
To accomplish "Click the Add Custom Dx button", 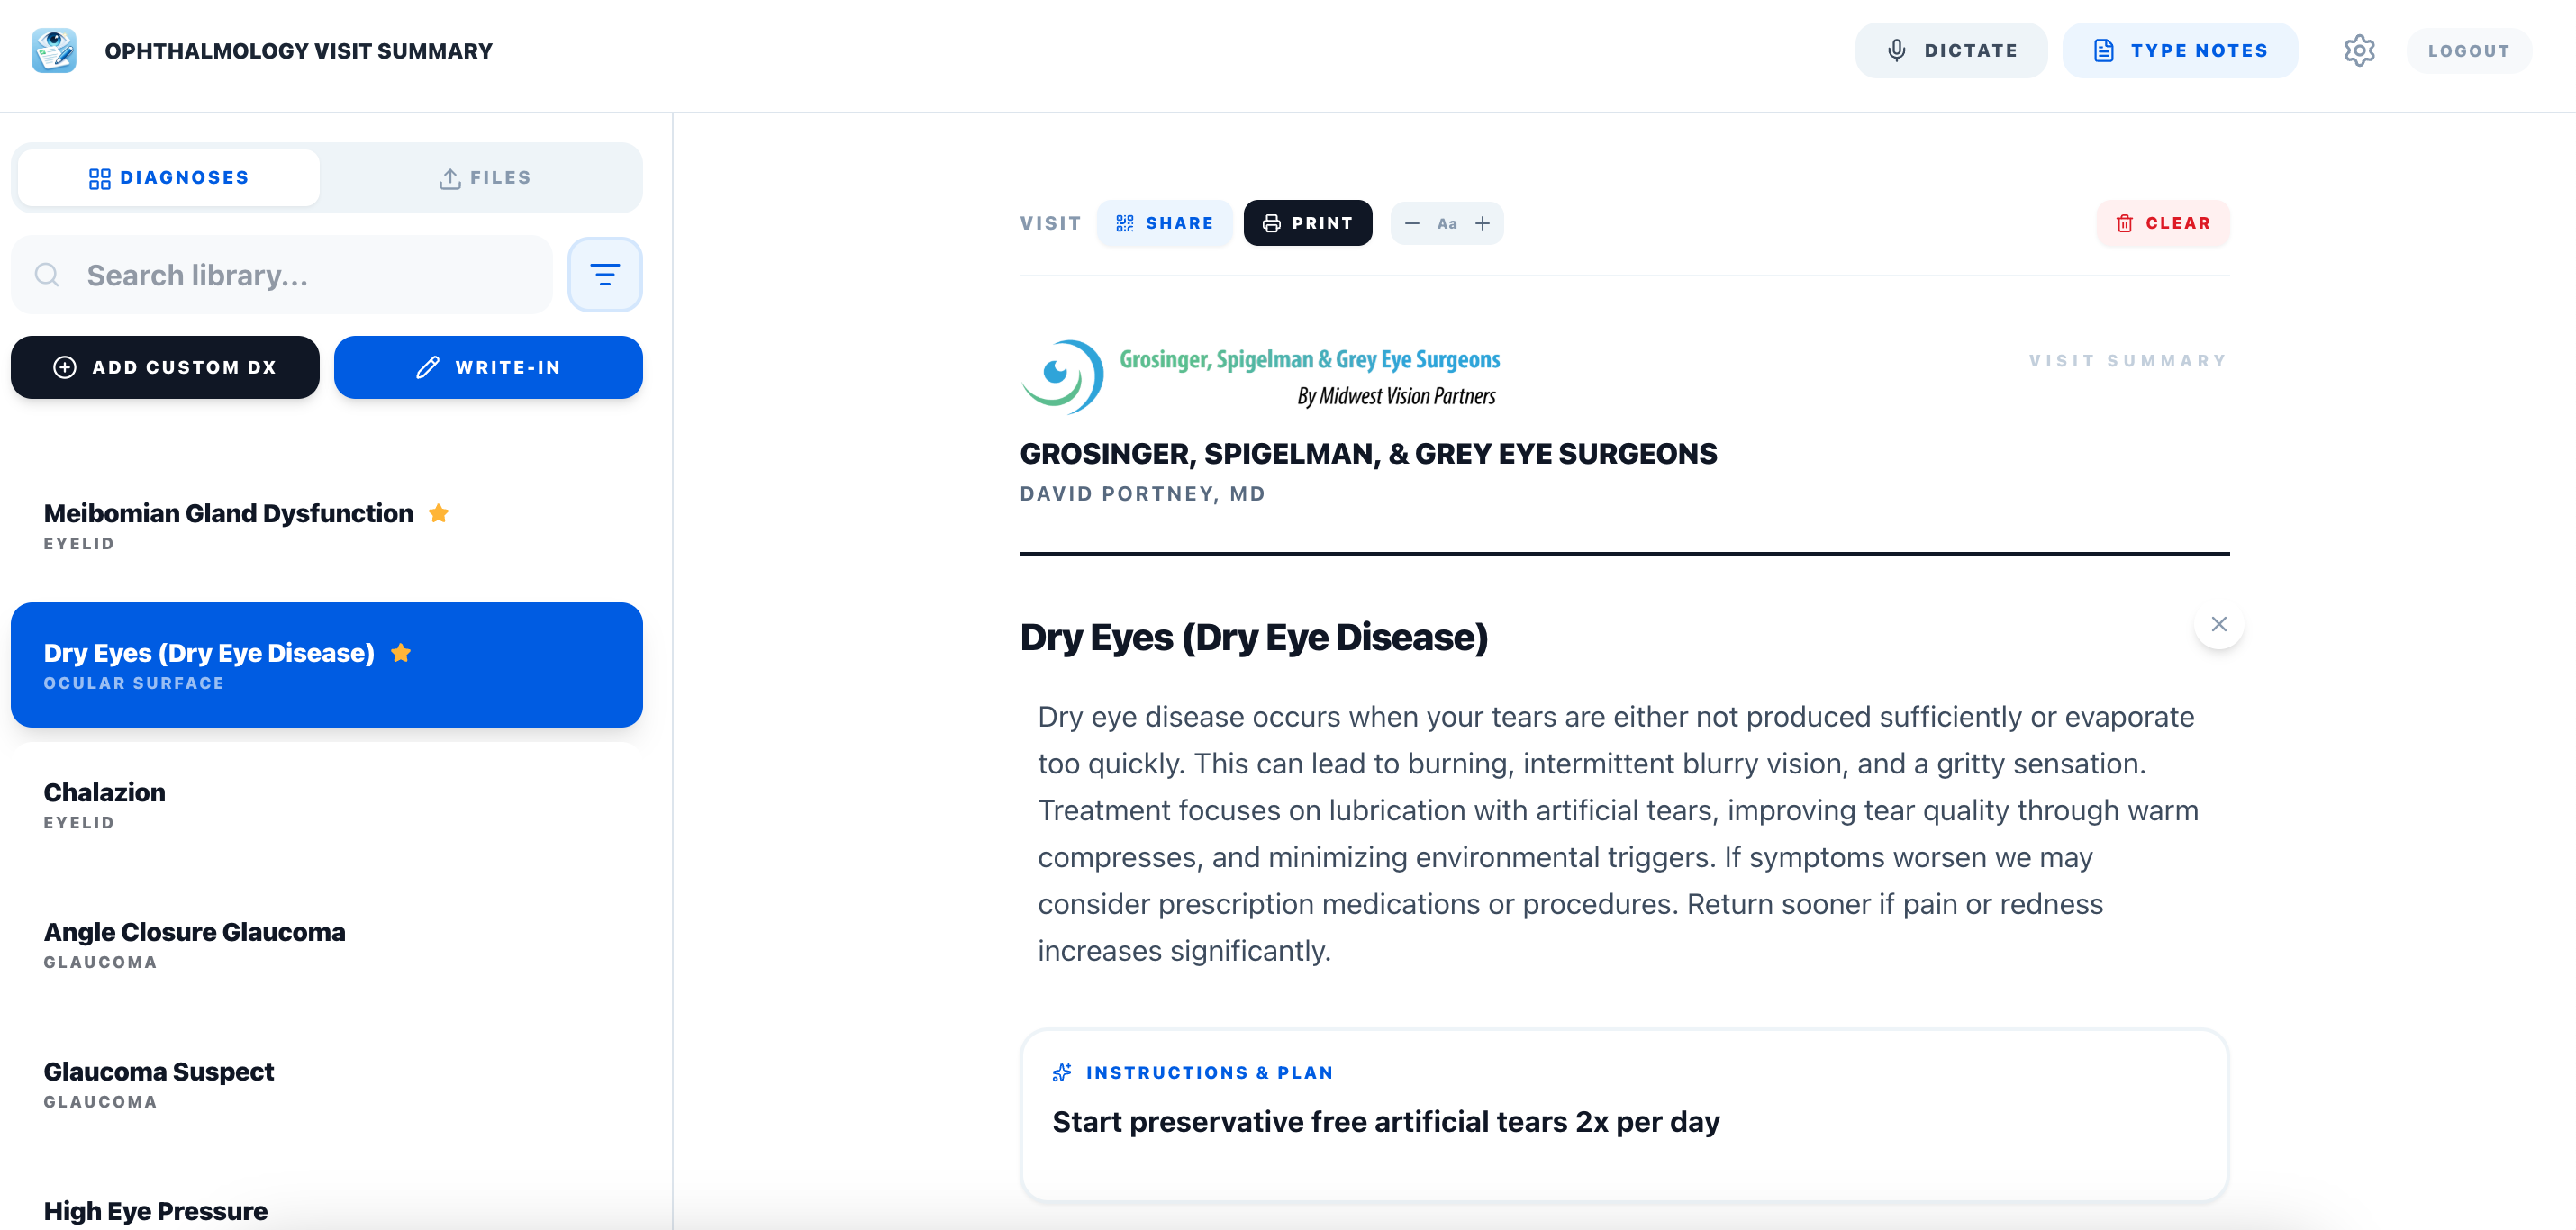I will (x=164, y=367).
